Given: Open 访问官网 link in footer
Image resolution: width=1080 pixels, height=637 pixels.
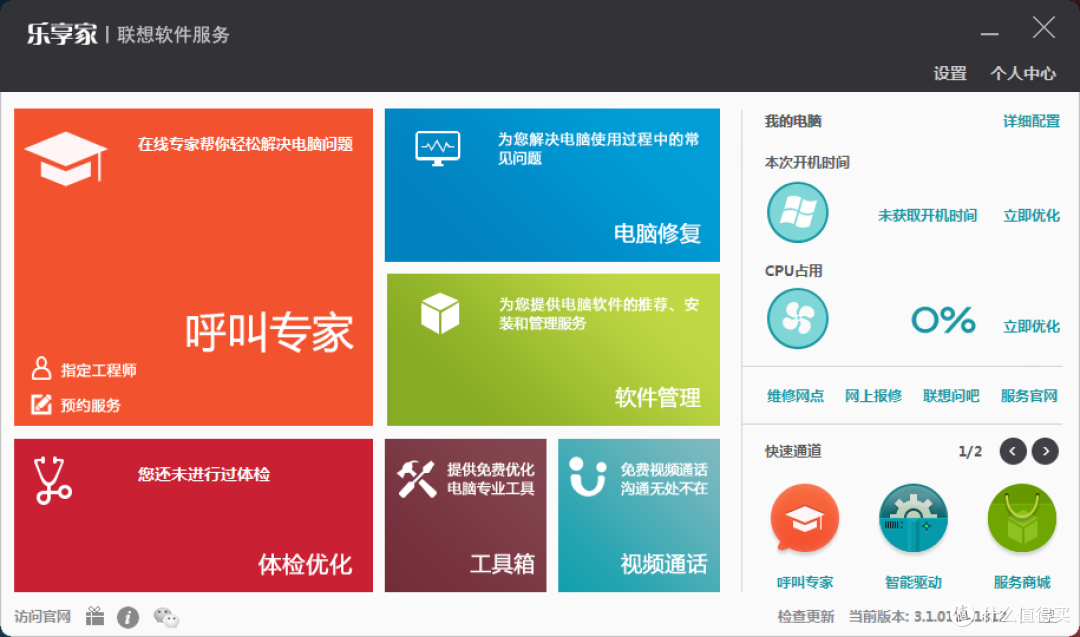Looking at the screenshot, I should (x=43, y=616).
